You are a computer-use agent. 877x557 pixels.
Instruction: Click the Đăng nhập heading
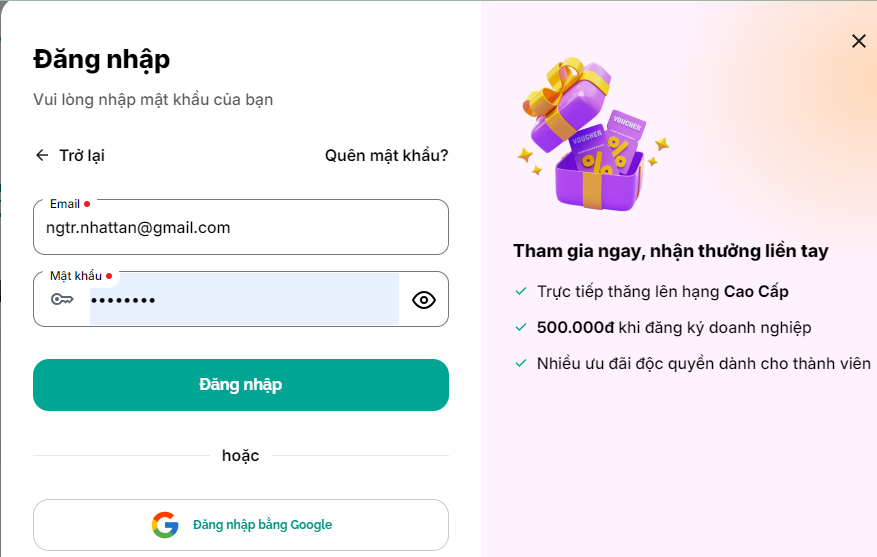point(102,60)
